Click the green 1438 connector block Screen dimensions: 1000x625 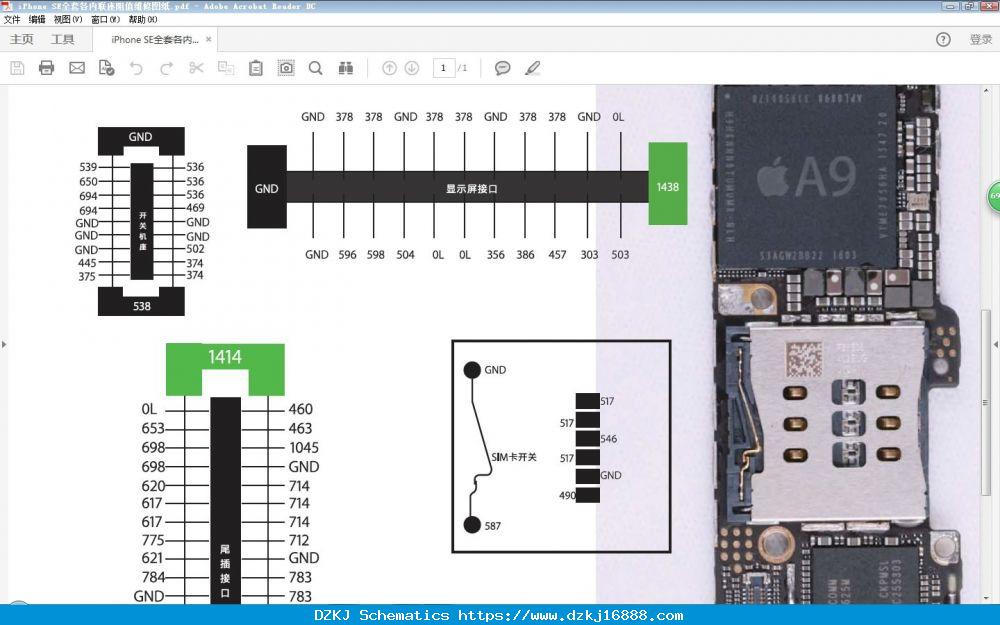[x=668, y=184]
